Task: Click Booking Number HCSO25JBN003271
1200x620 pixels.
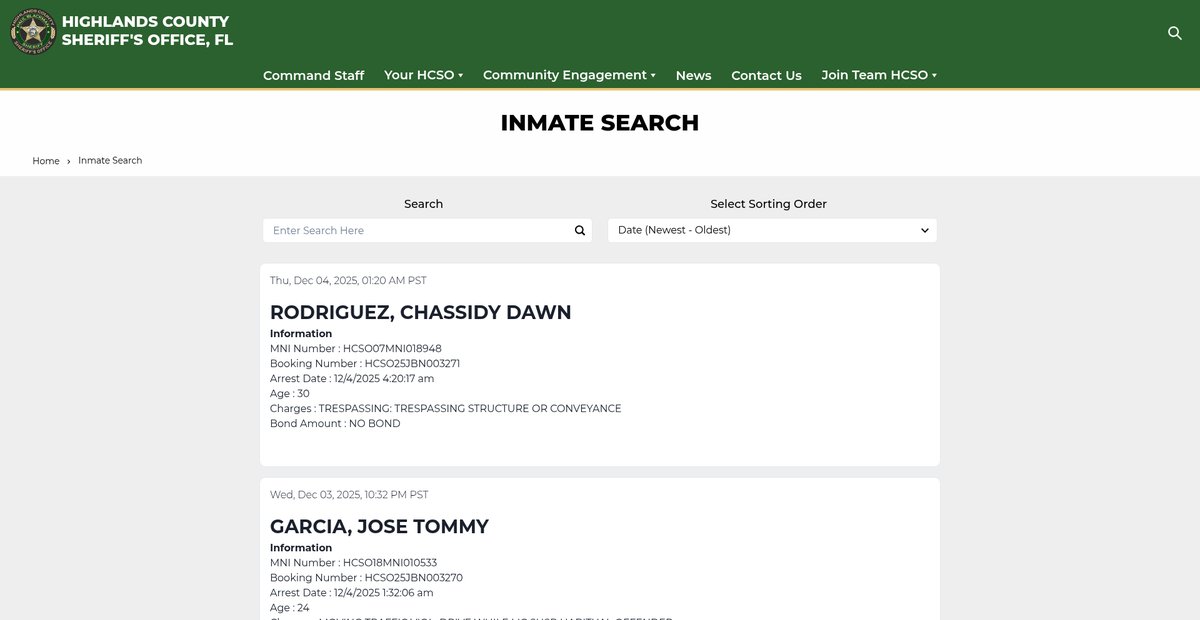Action: point(365,364)
